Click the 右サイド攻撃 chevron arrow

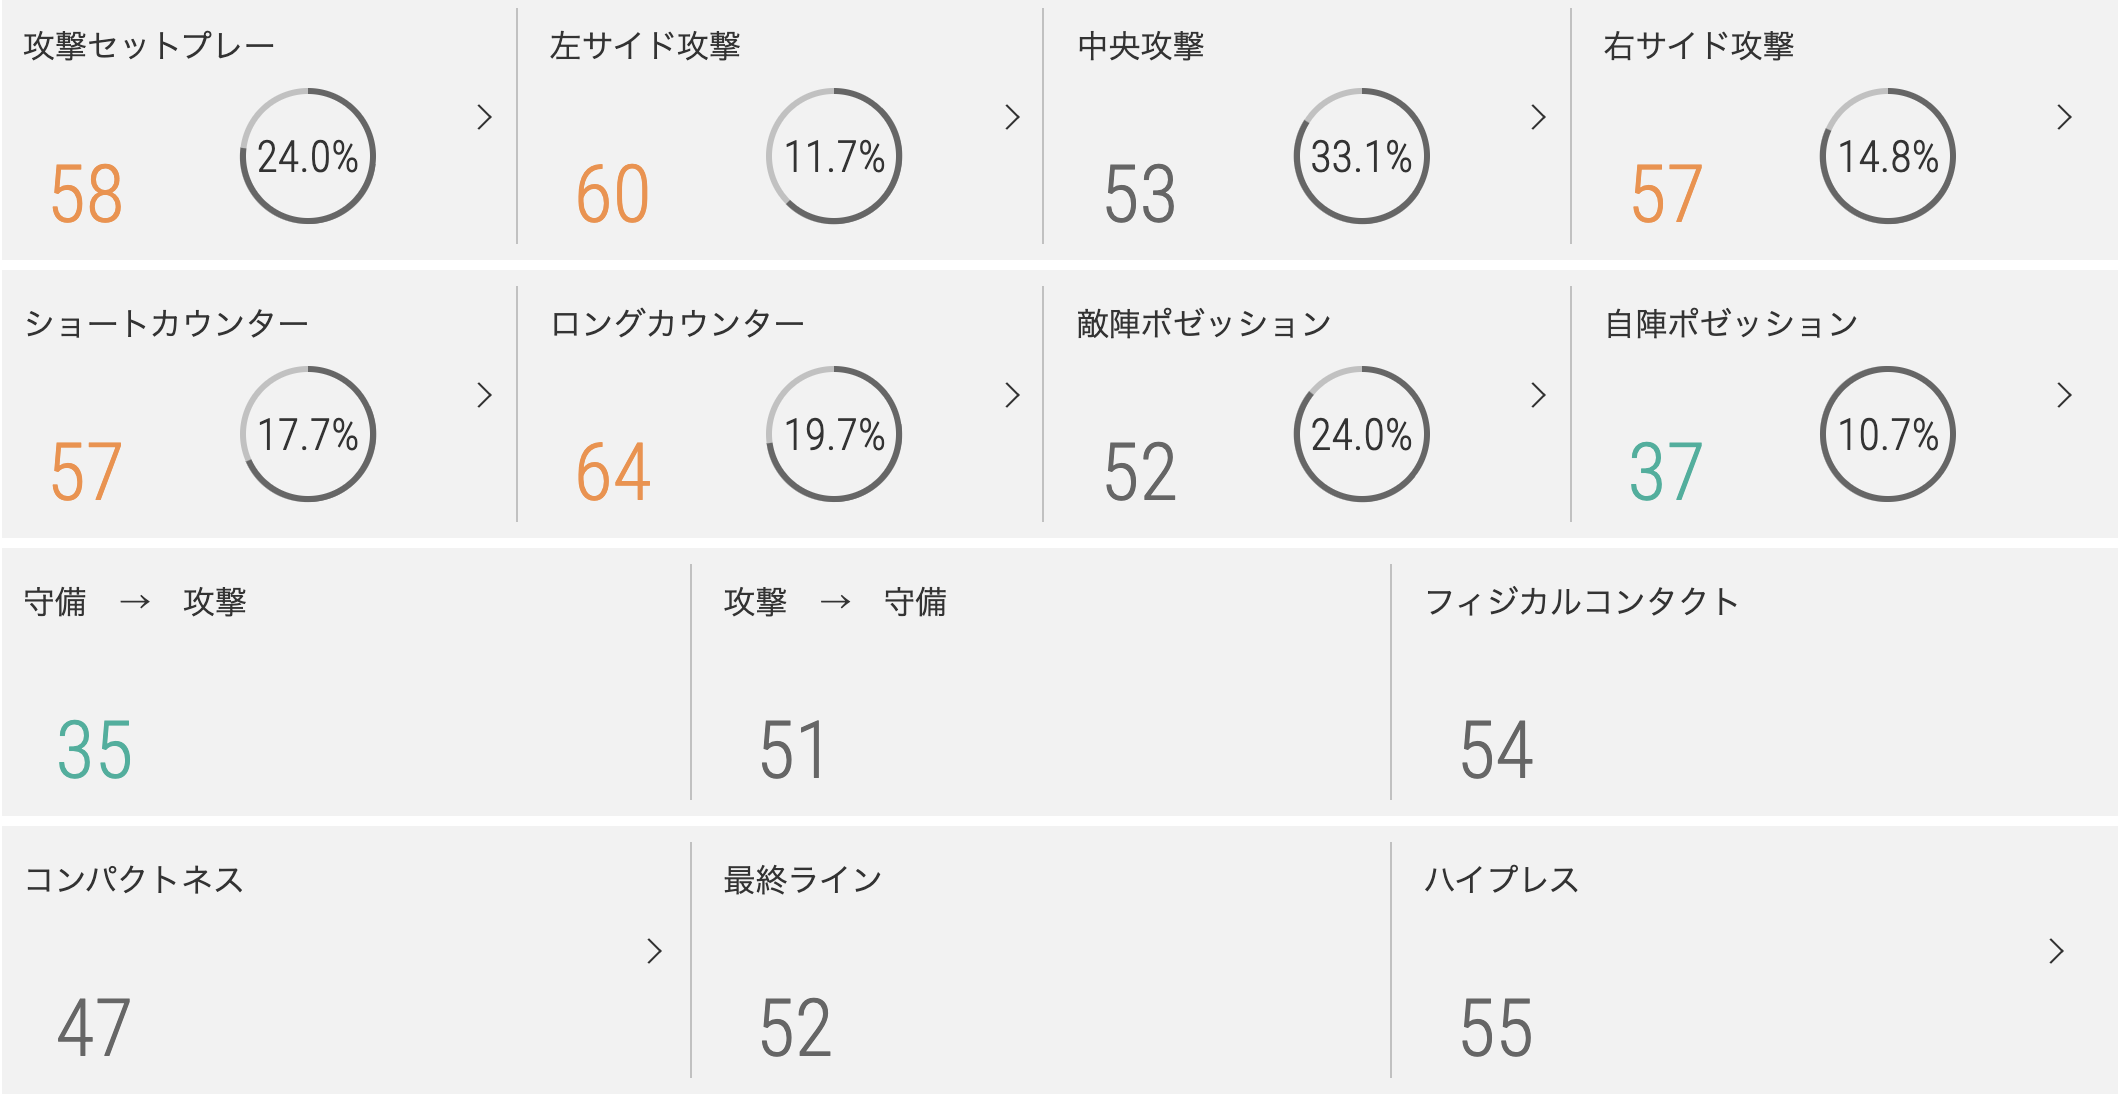click(x=2064, y=117)
